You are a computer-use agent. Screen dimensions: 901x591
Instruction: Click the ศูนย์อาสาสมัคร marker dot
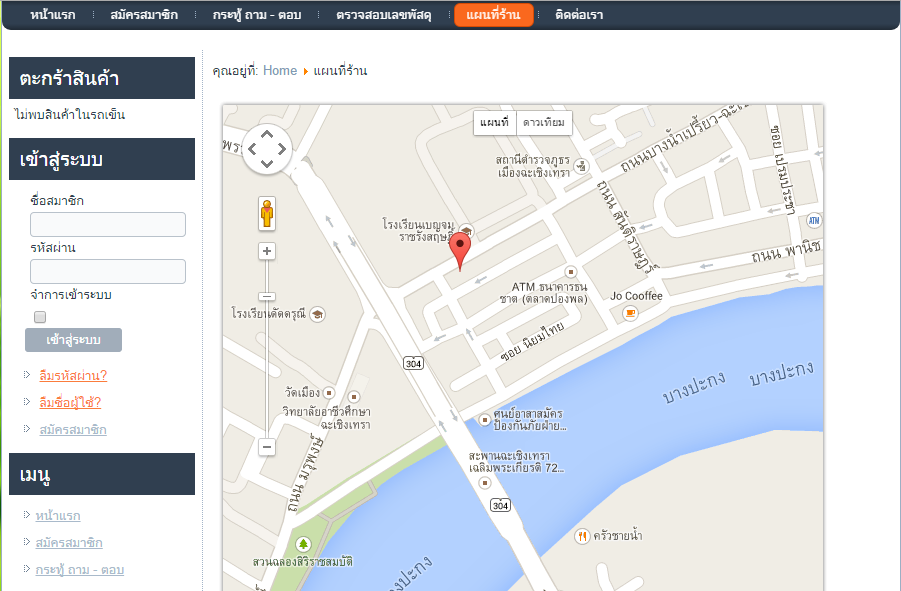coord(485,420)
